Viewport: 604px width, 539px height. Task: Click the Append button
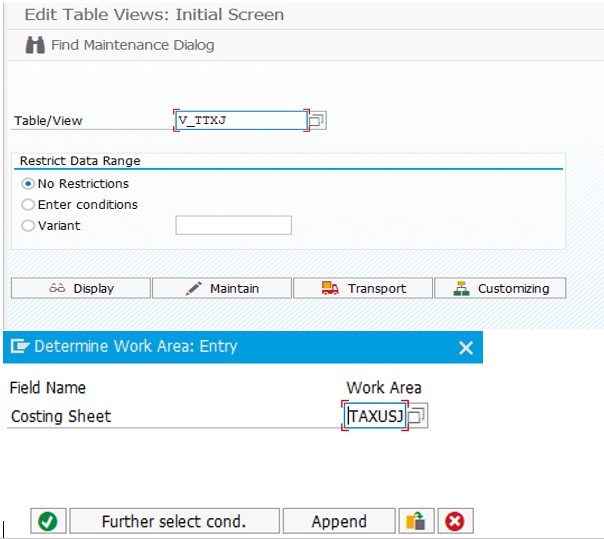pos(339,521)
